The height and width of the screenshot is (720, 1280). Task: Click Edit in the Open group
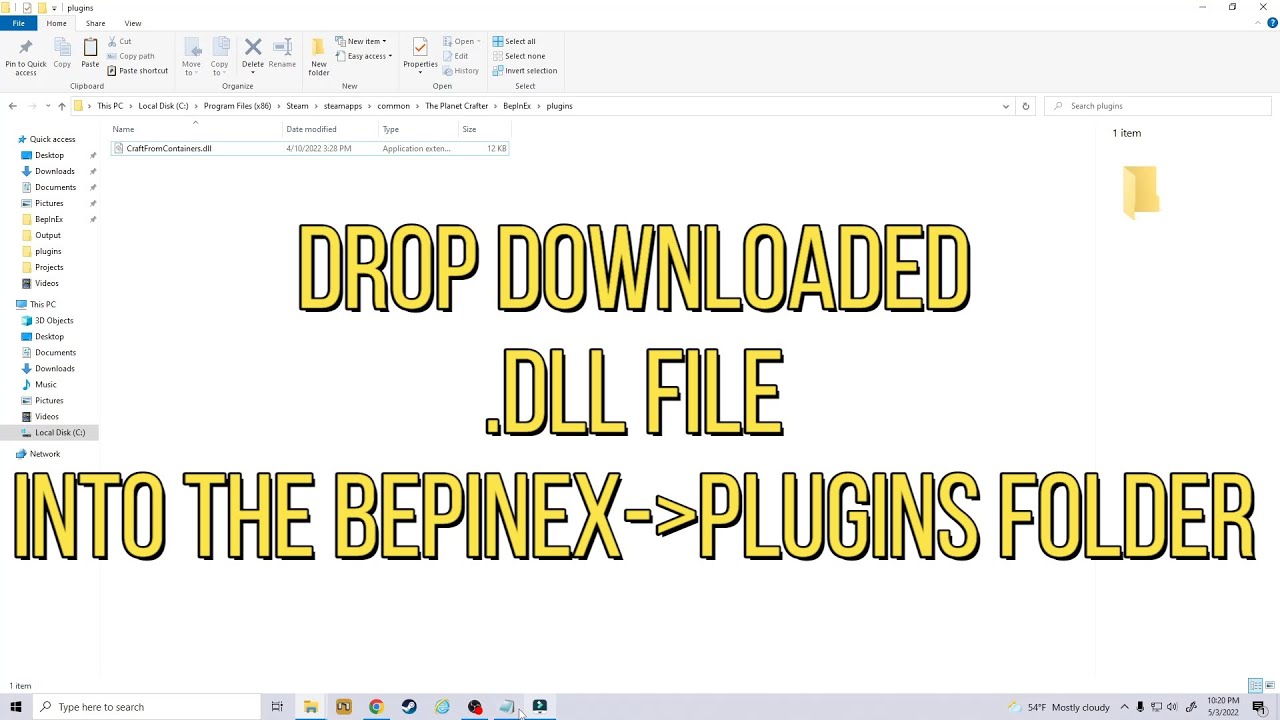[455, 56]
